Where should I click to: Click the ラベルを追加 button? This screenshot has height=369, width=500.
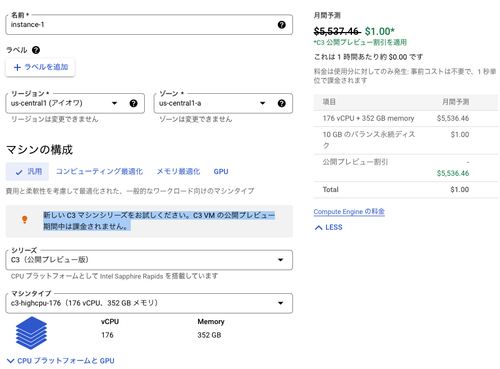point(40,67)
